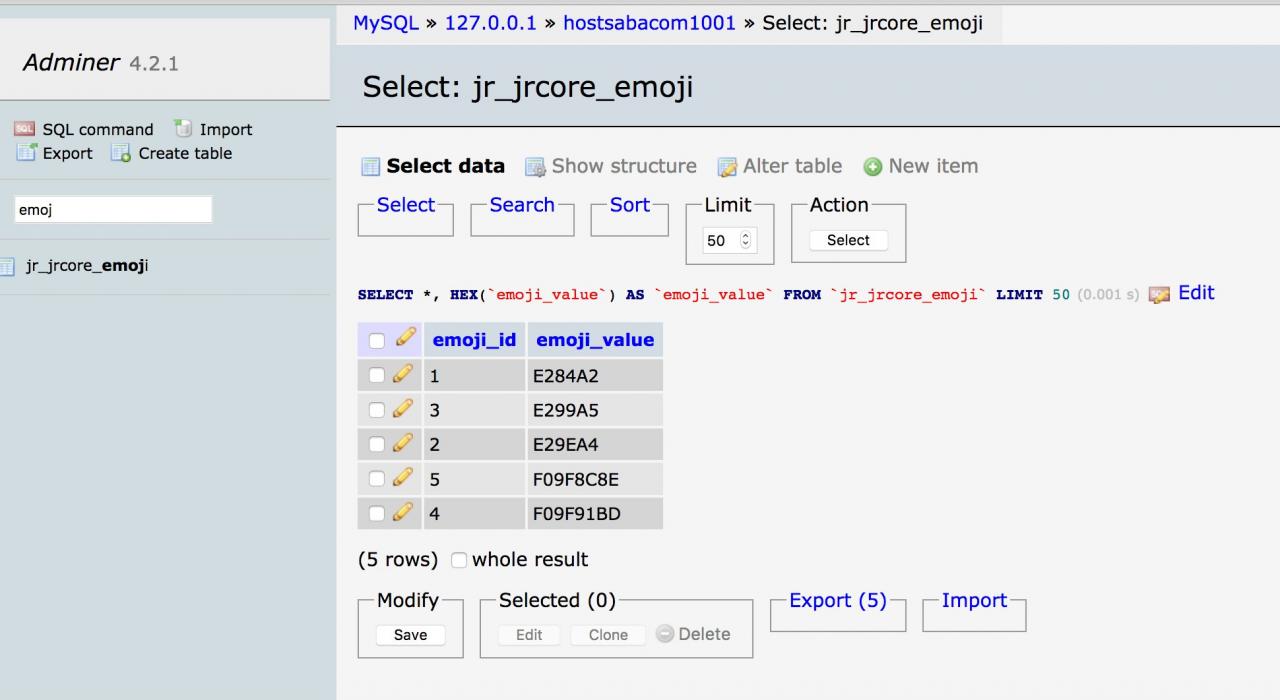Open the Show structure tab

coord(623,166)
